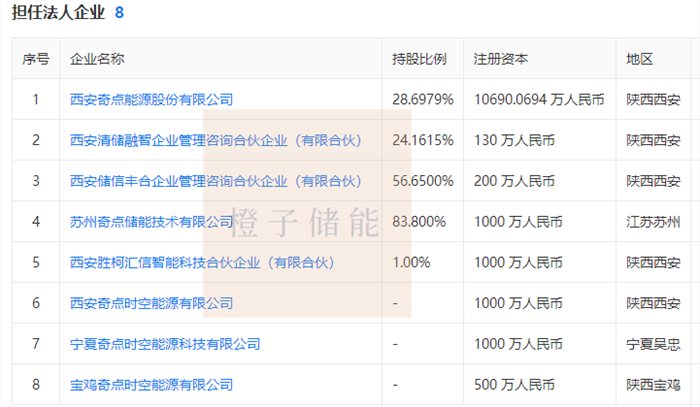Viewport: 700px width, 407px height.
Task: Select 陕西西安 region in row 1
Action: pyautogui.click(x=653, y=100)
